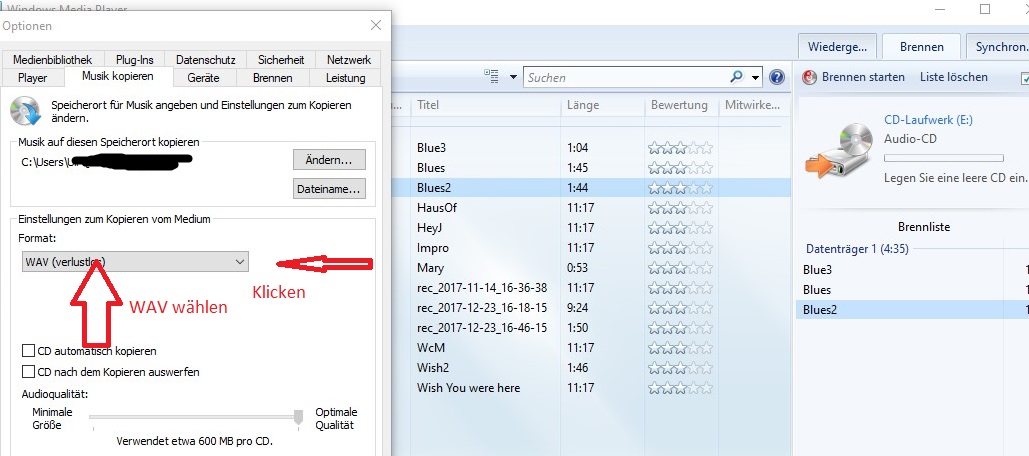Rate Impro with the fifth star
The image size is (1029, 456).
point(705,249)
